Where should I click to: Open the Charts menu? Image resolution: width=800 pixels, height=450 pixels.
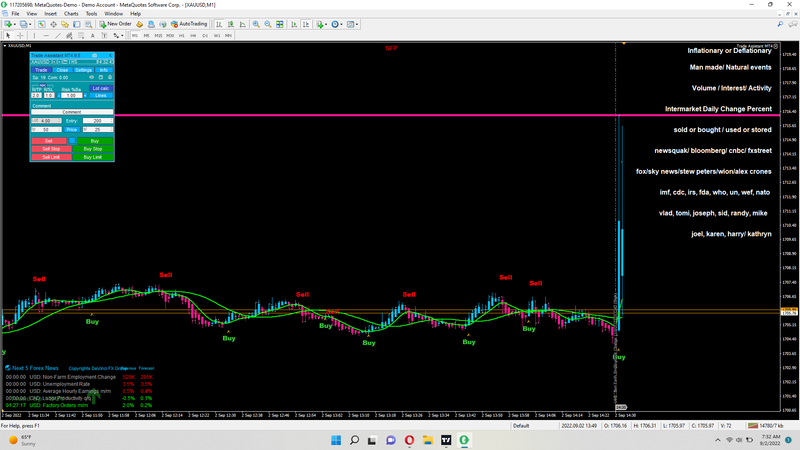point(71,14)
